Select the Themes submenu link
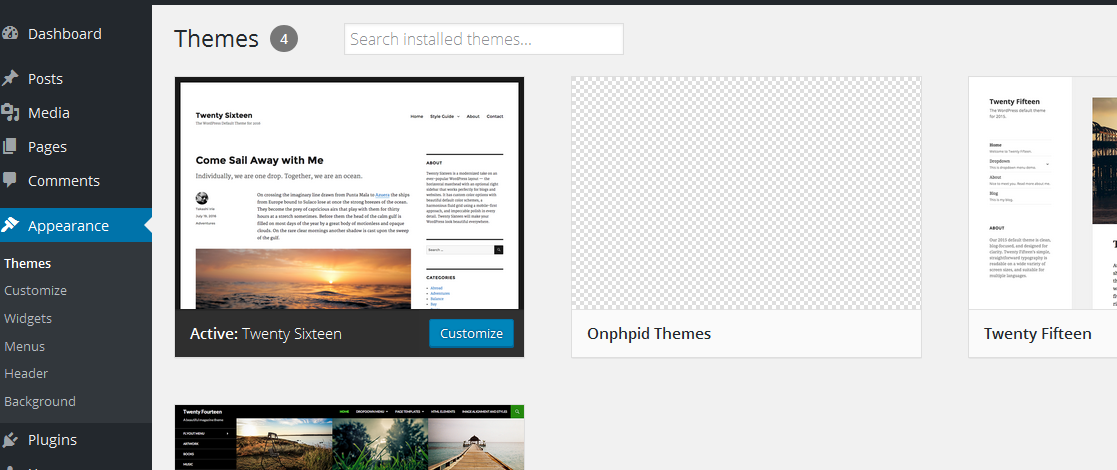The width and height of the screenshot is (1117, 470). pos(28,263)
